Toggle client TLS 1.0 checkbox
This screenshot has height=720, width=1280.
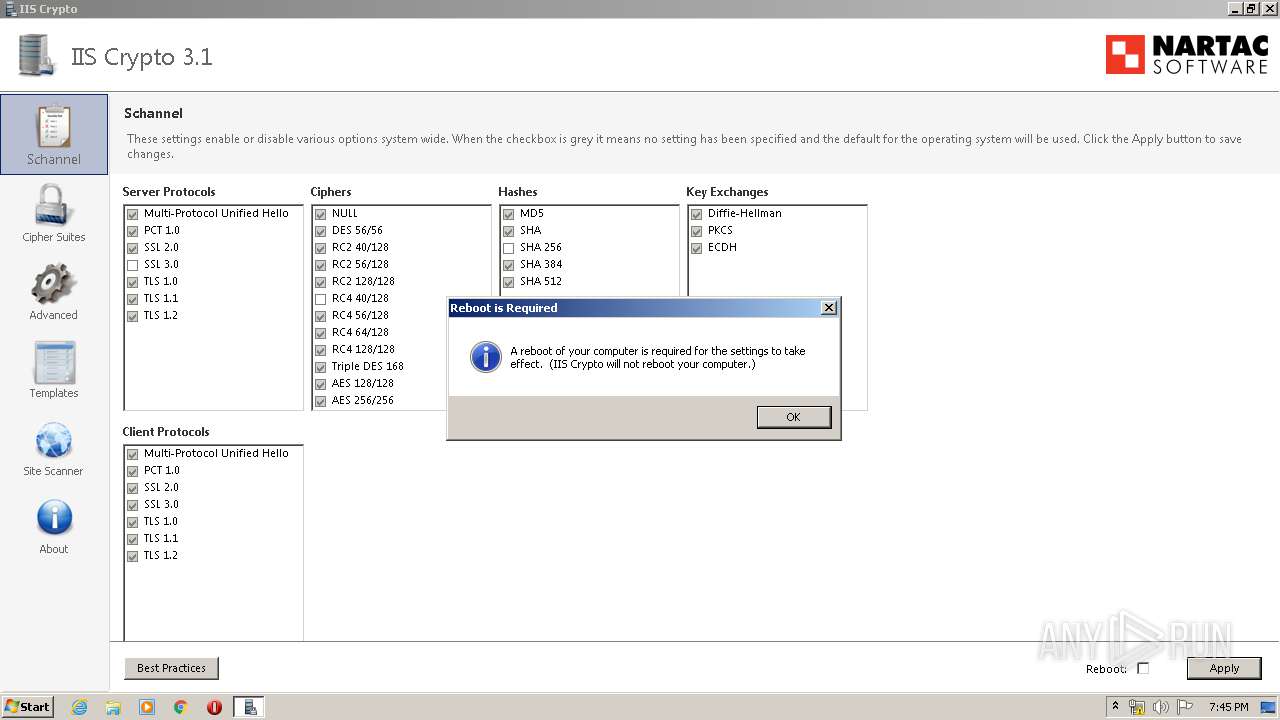click(132, 522)
